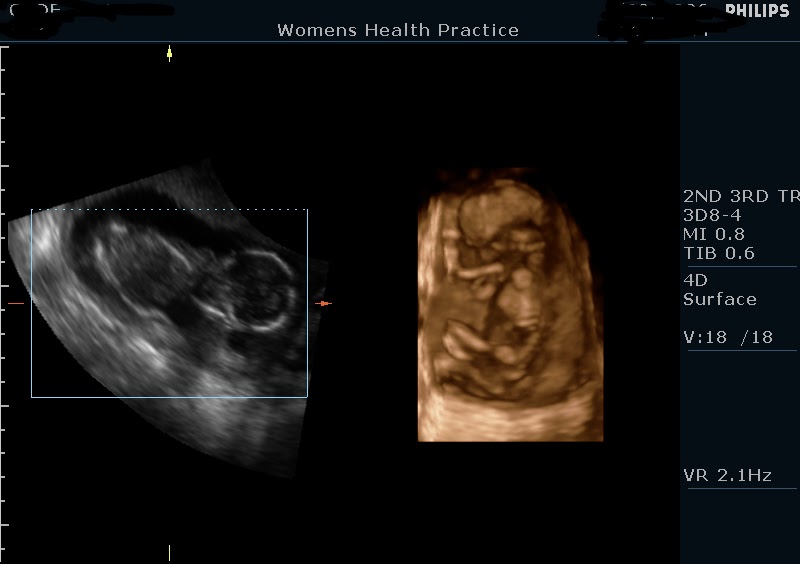The height and width of the screenshot is (564, 800).
Task: Click the 'Womens Health Practice' header text
Action: 398,30
